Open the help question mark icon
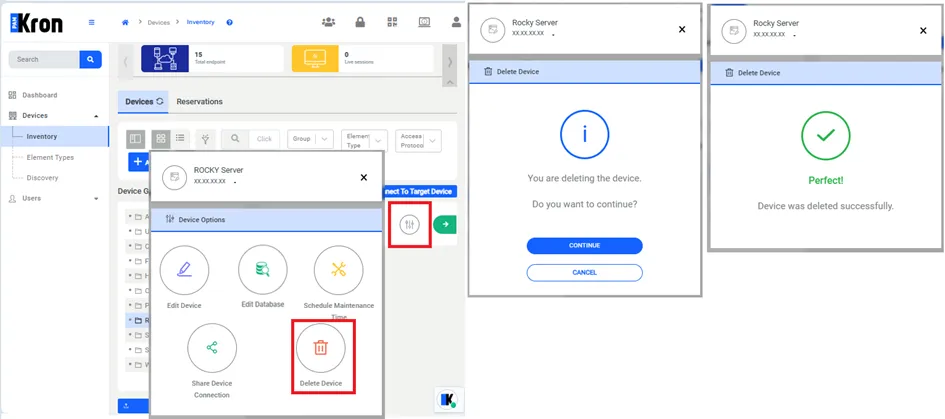The height and width of the screenshot is (419, 945). coord(230,22)
